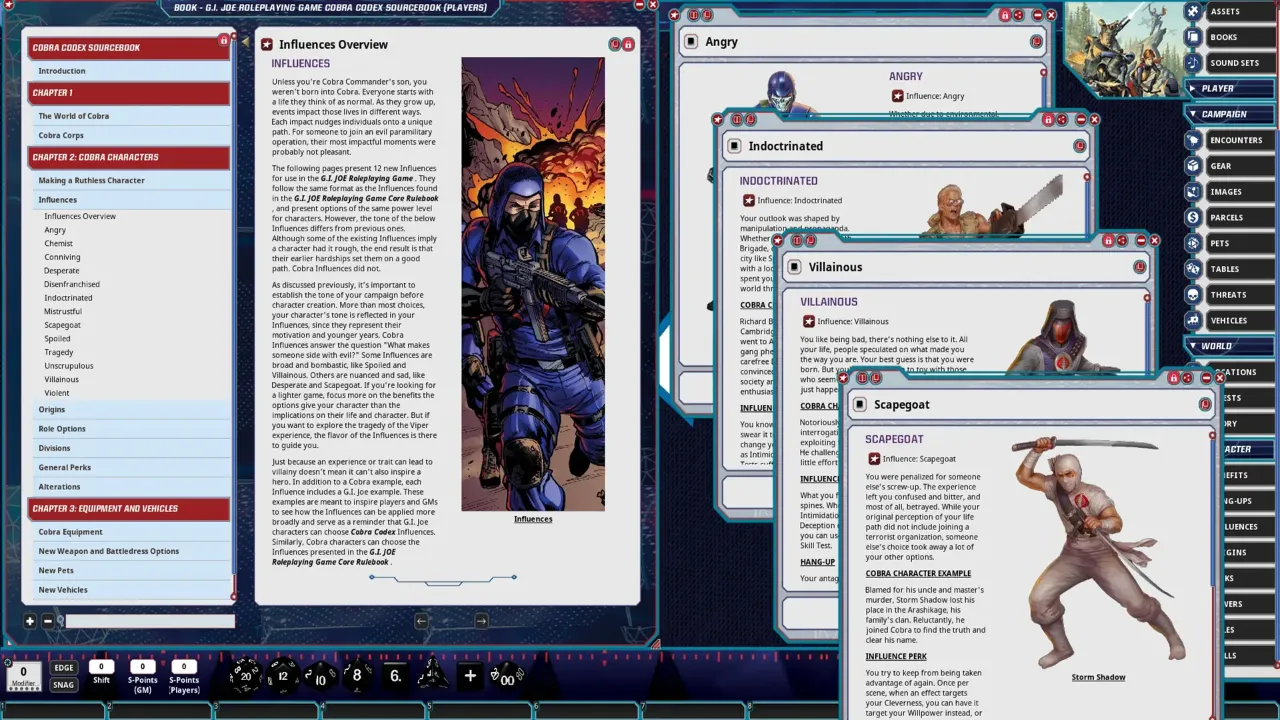The height and width of the screenshot is (720, 1280).
Task: Click the minus collapse-all button below contents
Action: pyautogui.click(x=47, y=621)
